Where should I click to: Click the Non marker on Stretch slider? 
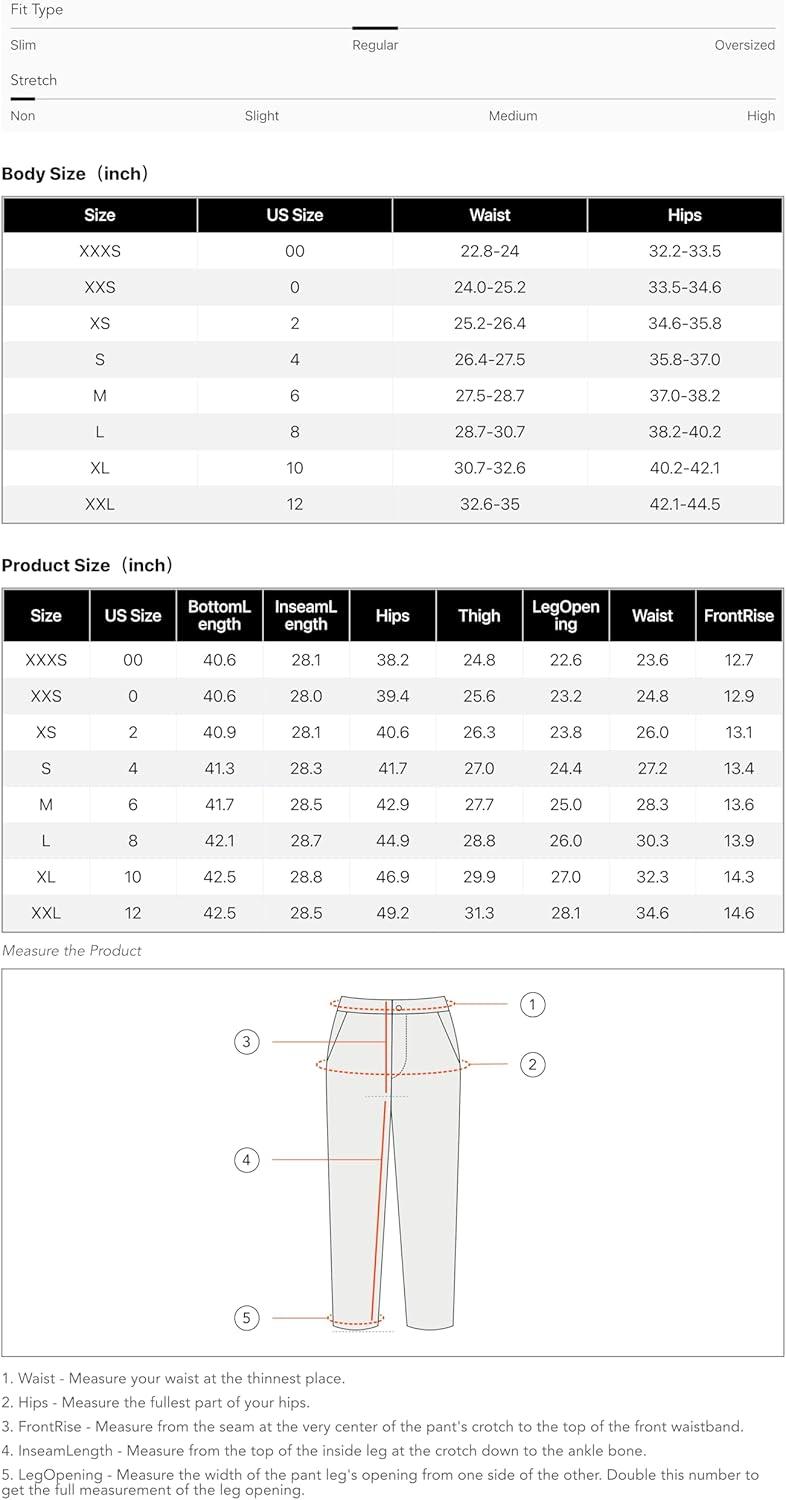[x=22, y=99]
